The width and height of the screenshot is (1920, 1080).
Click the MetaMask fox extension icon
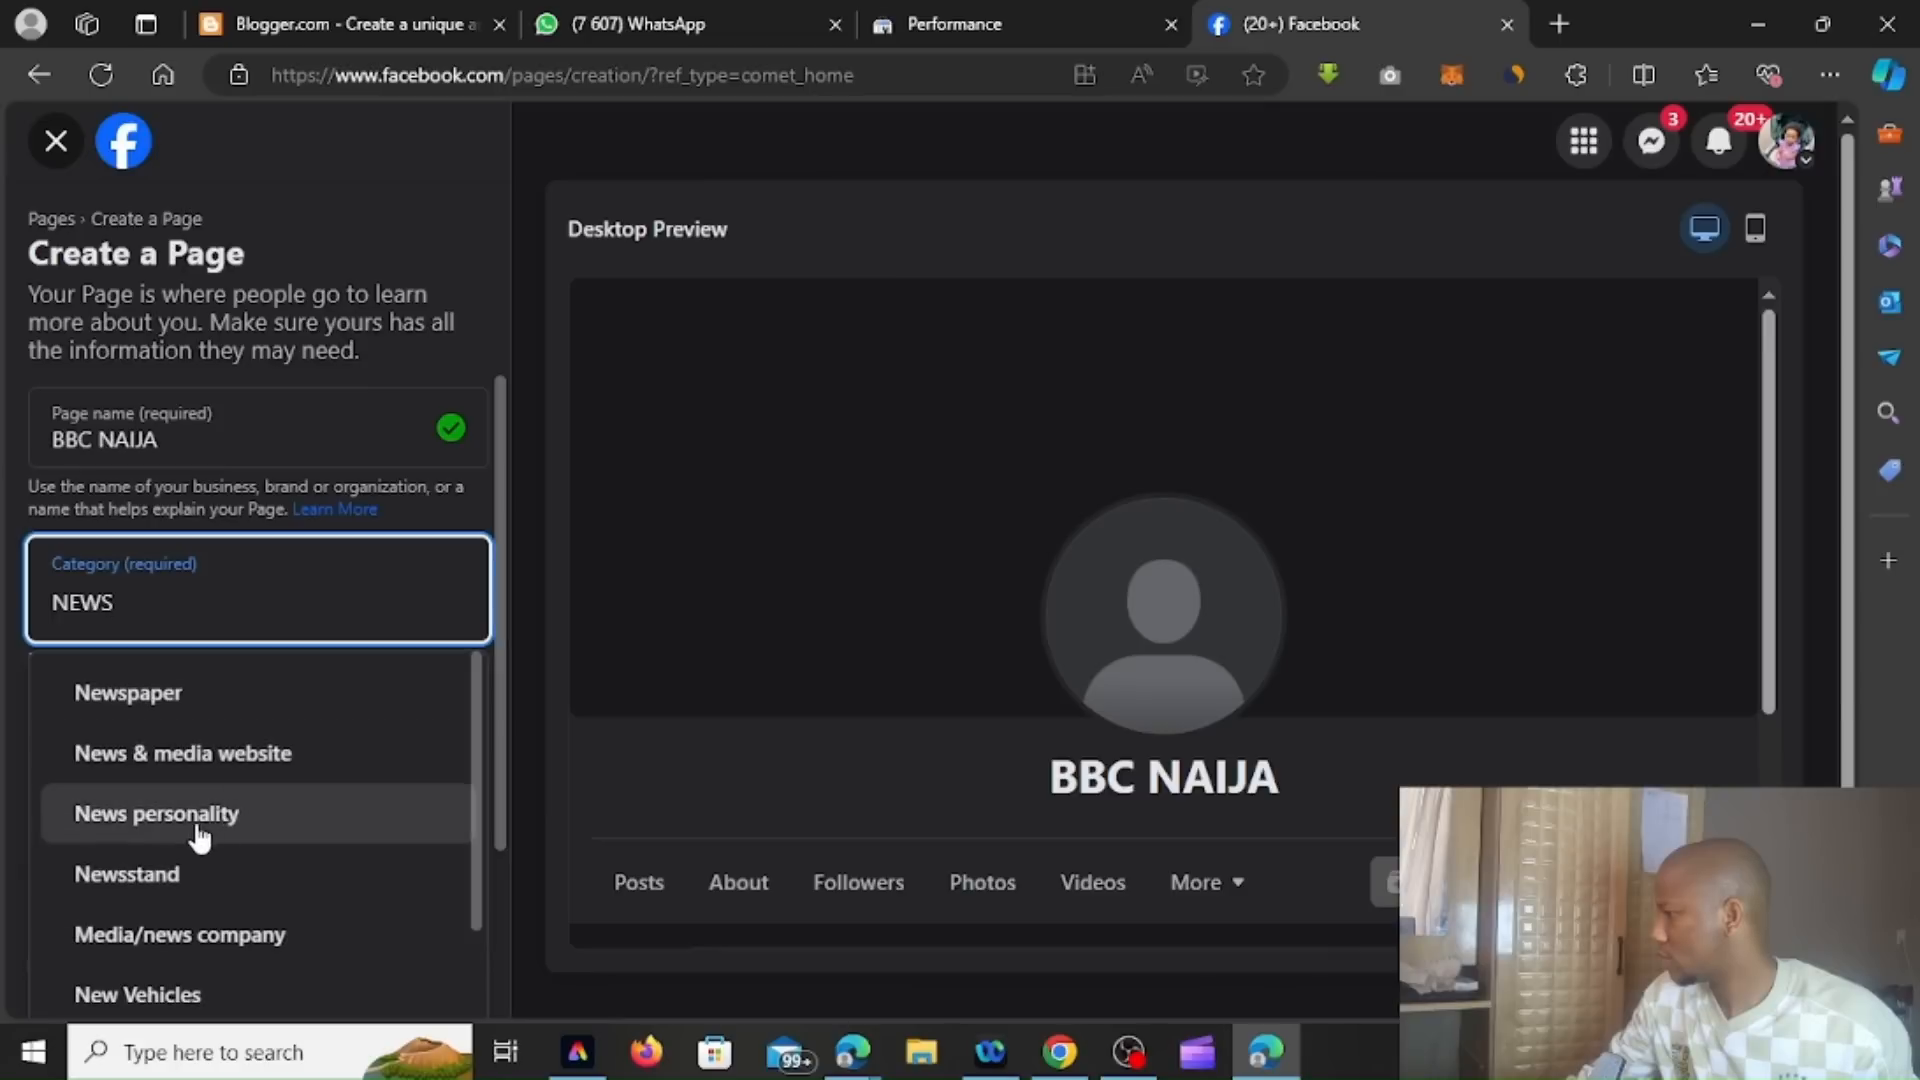coord(1451,75)
